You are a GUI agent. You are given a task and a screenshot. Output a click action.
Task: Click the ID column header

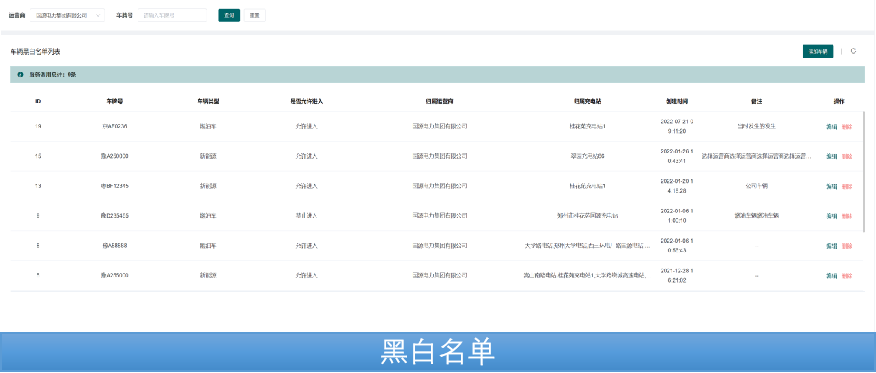pos(37,102)
